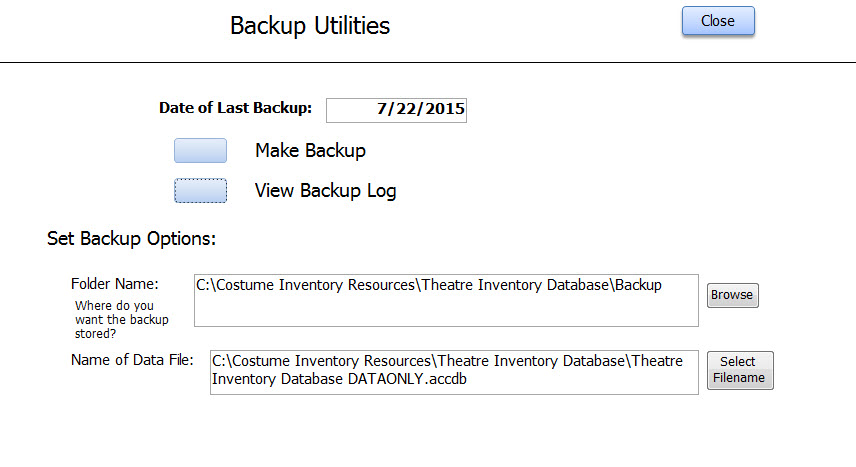Image resolution: width=856 pixels, height=467 pixels.
Task: Click inside the Folder Name path field
Action: coord(446,300)
